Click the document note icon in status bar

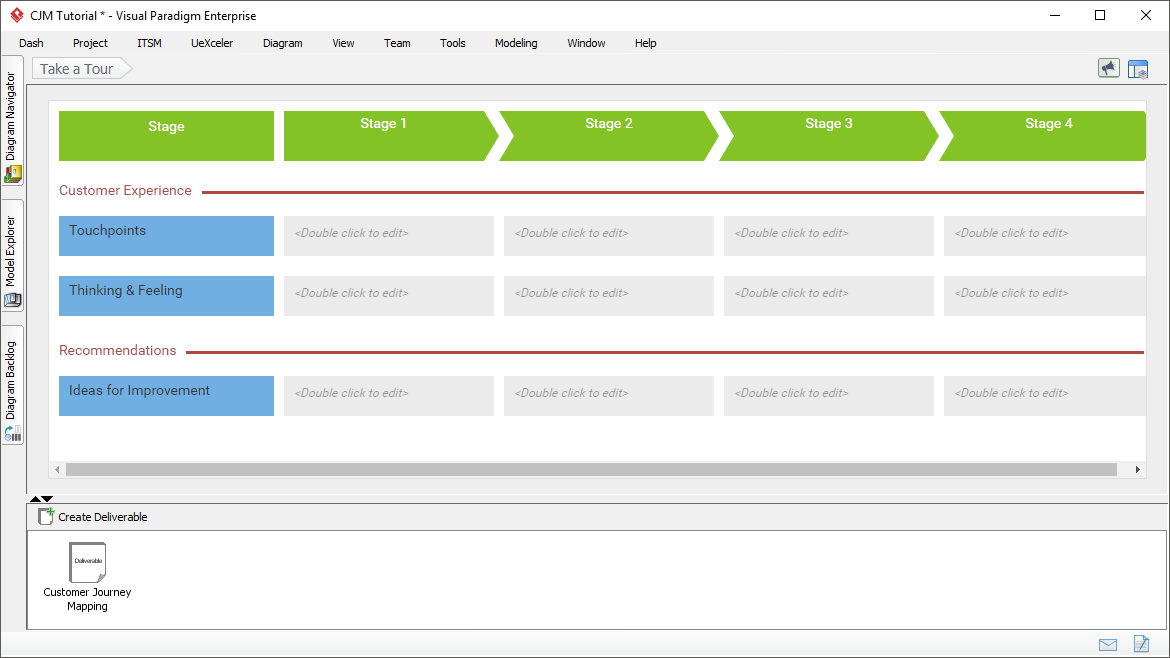tap(1142, 643)
